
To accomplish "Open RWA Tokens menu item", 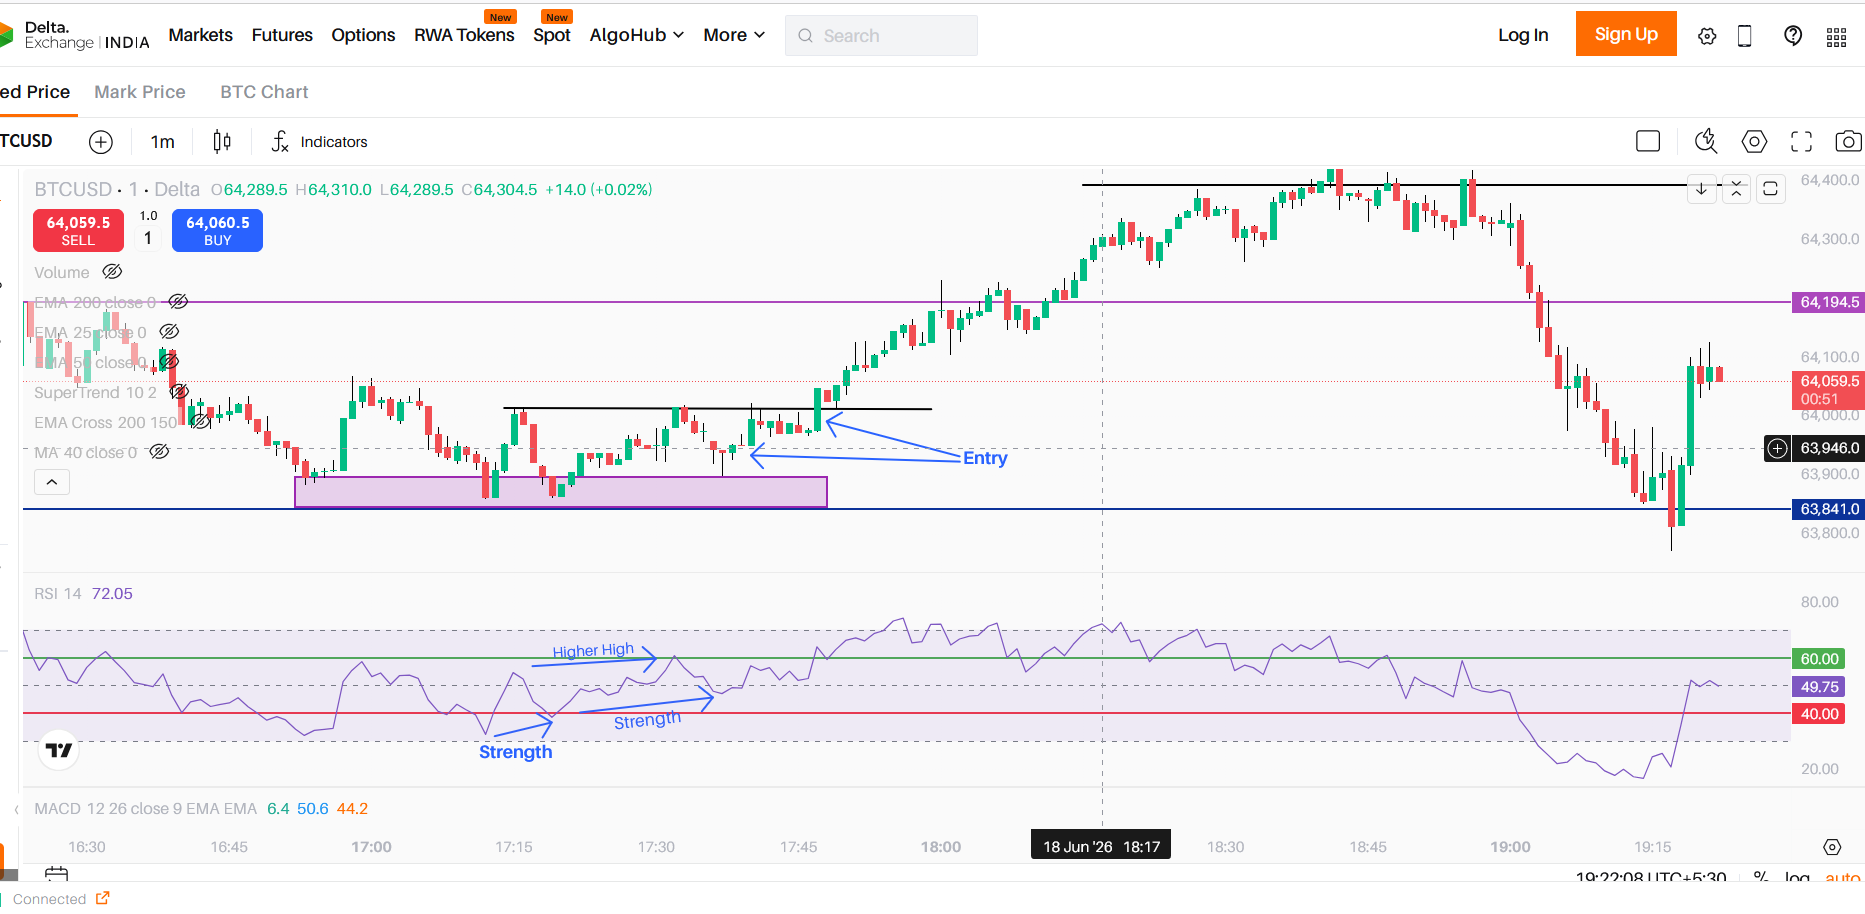I will point(464,35).
